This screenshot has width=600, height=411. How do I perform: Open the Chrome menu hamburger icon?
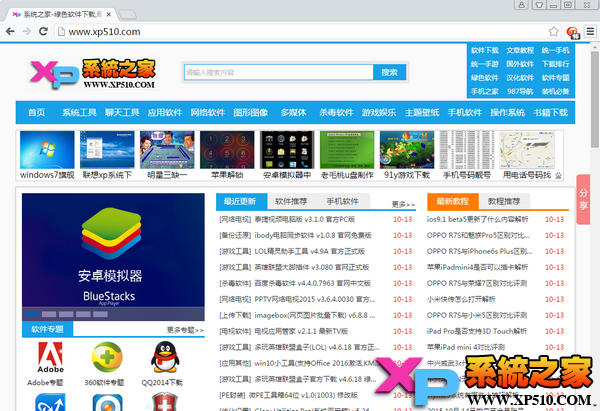point(590,31)
